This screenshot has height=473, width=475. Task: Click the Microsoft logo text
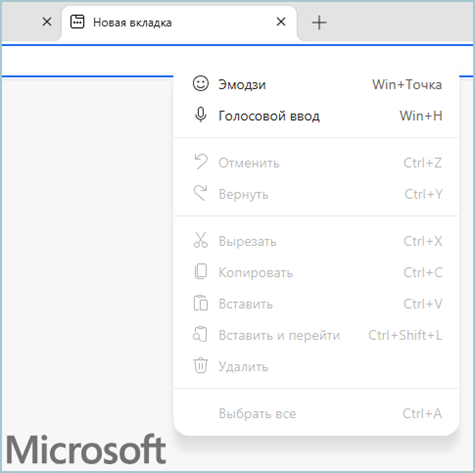click(x=86, y=449)
